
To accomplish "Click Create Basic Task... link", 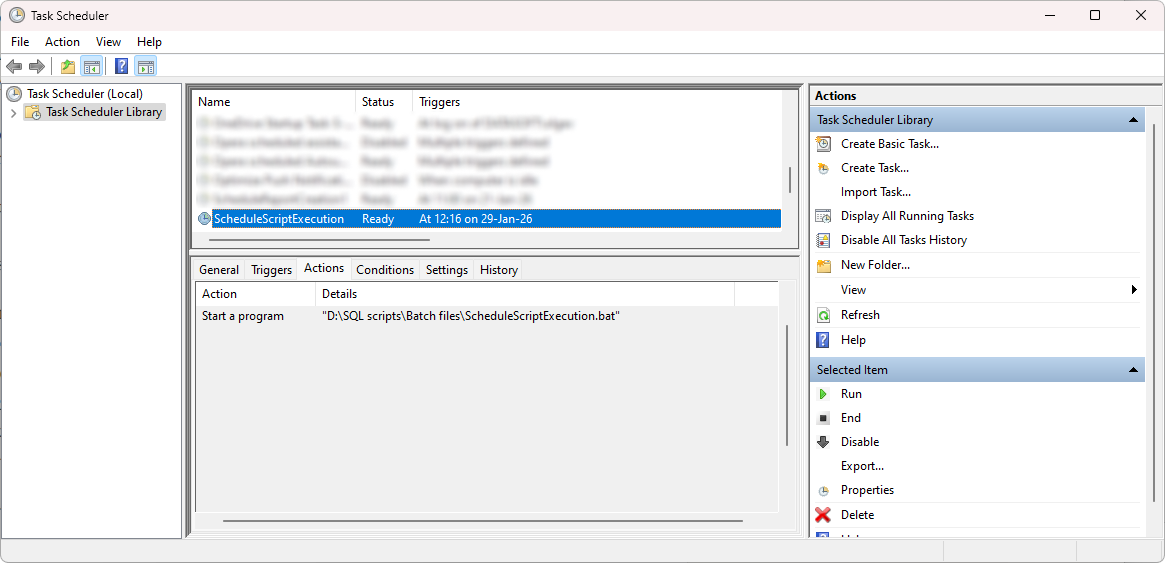I will click(x=890, y=144).
